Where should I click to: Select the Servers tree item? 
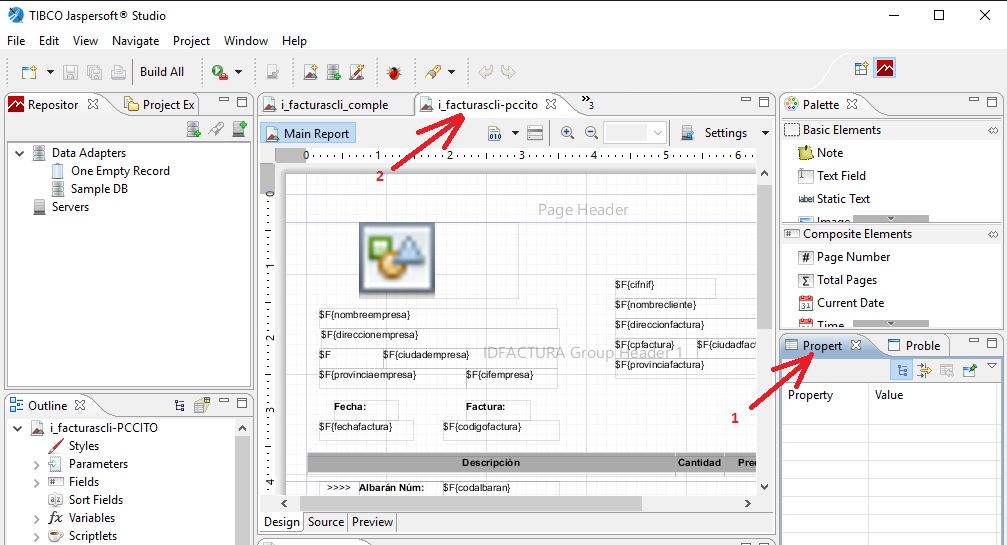[x=70, y=207]
